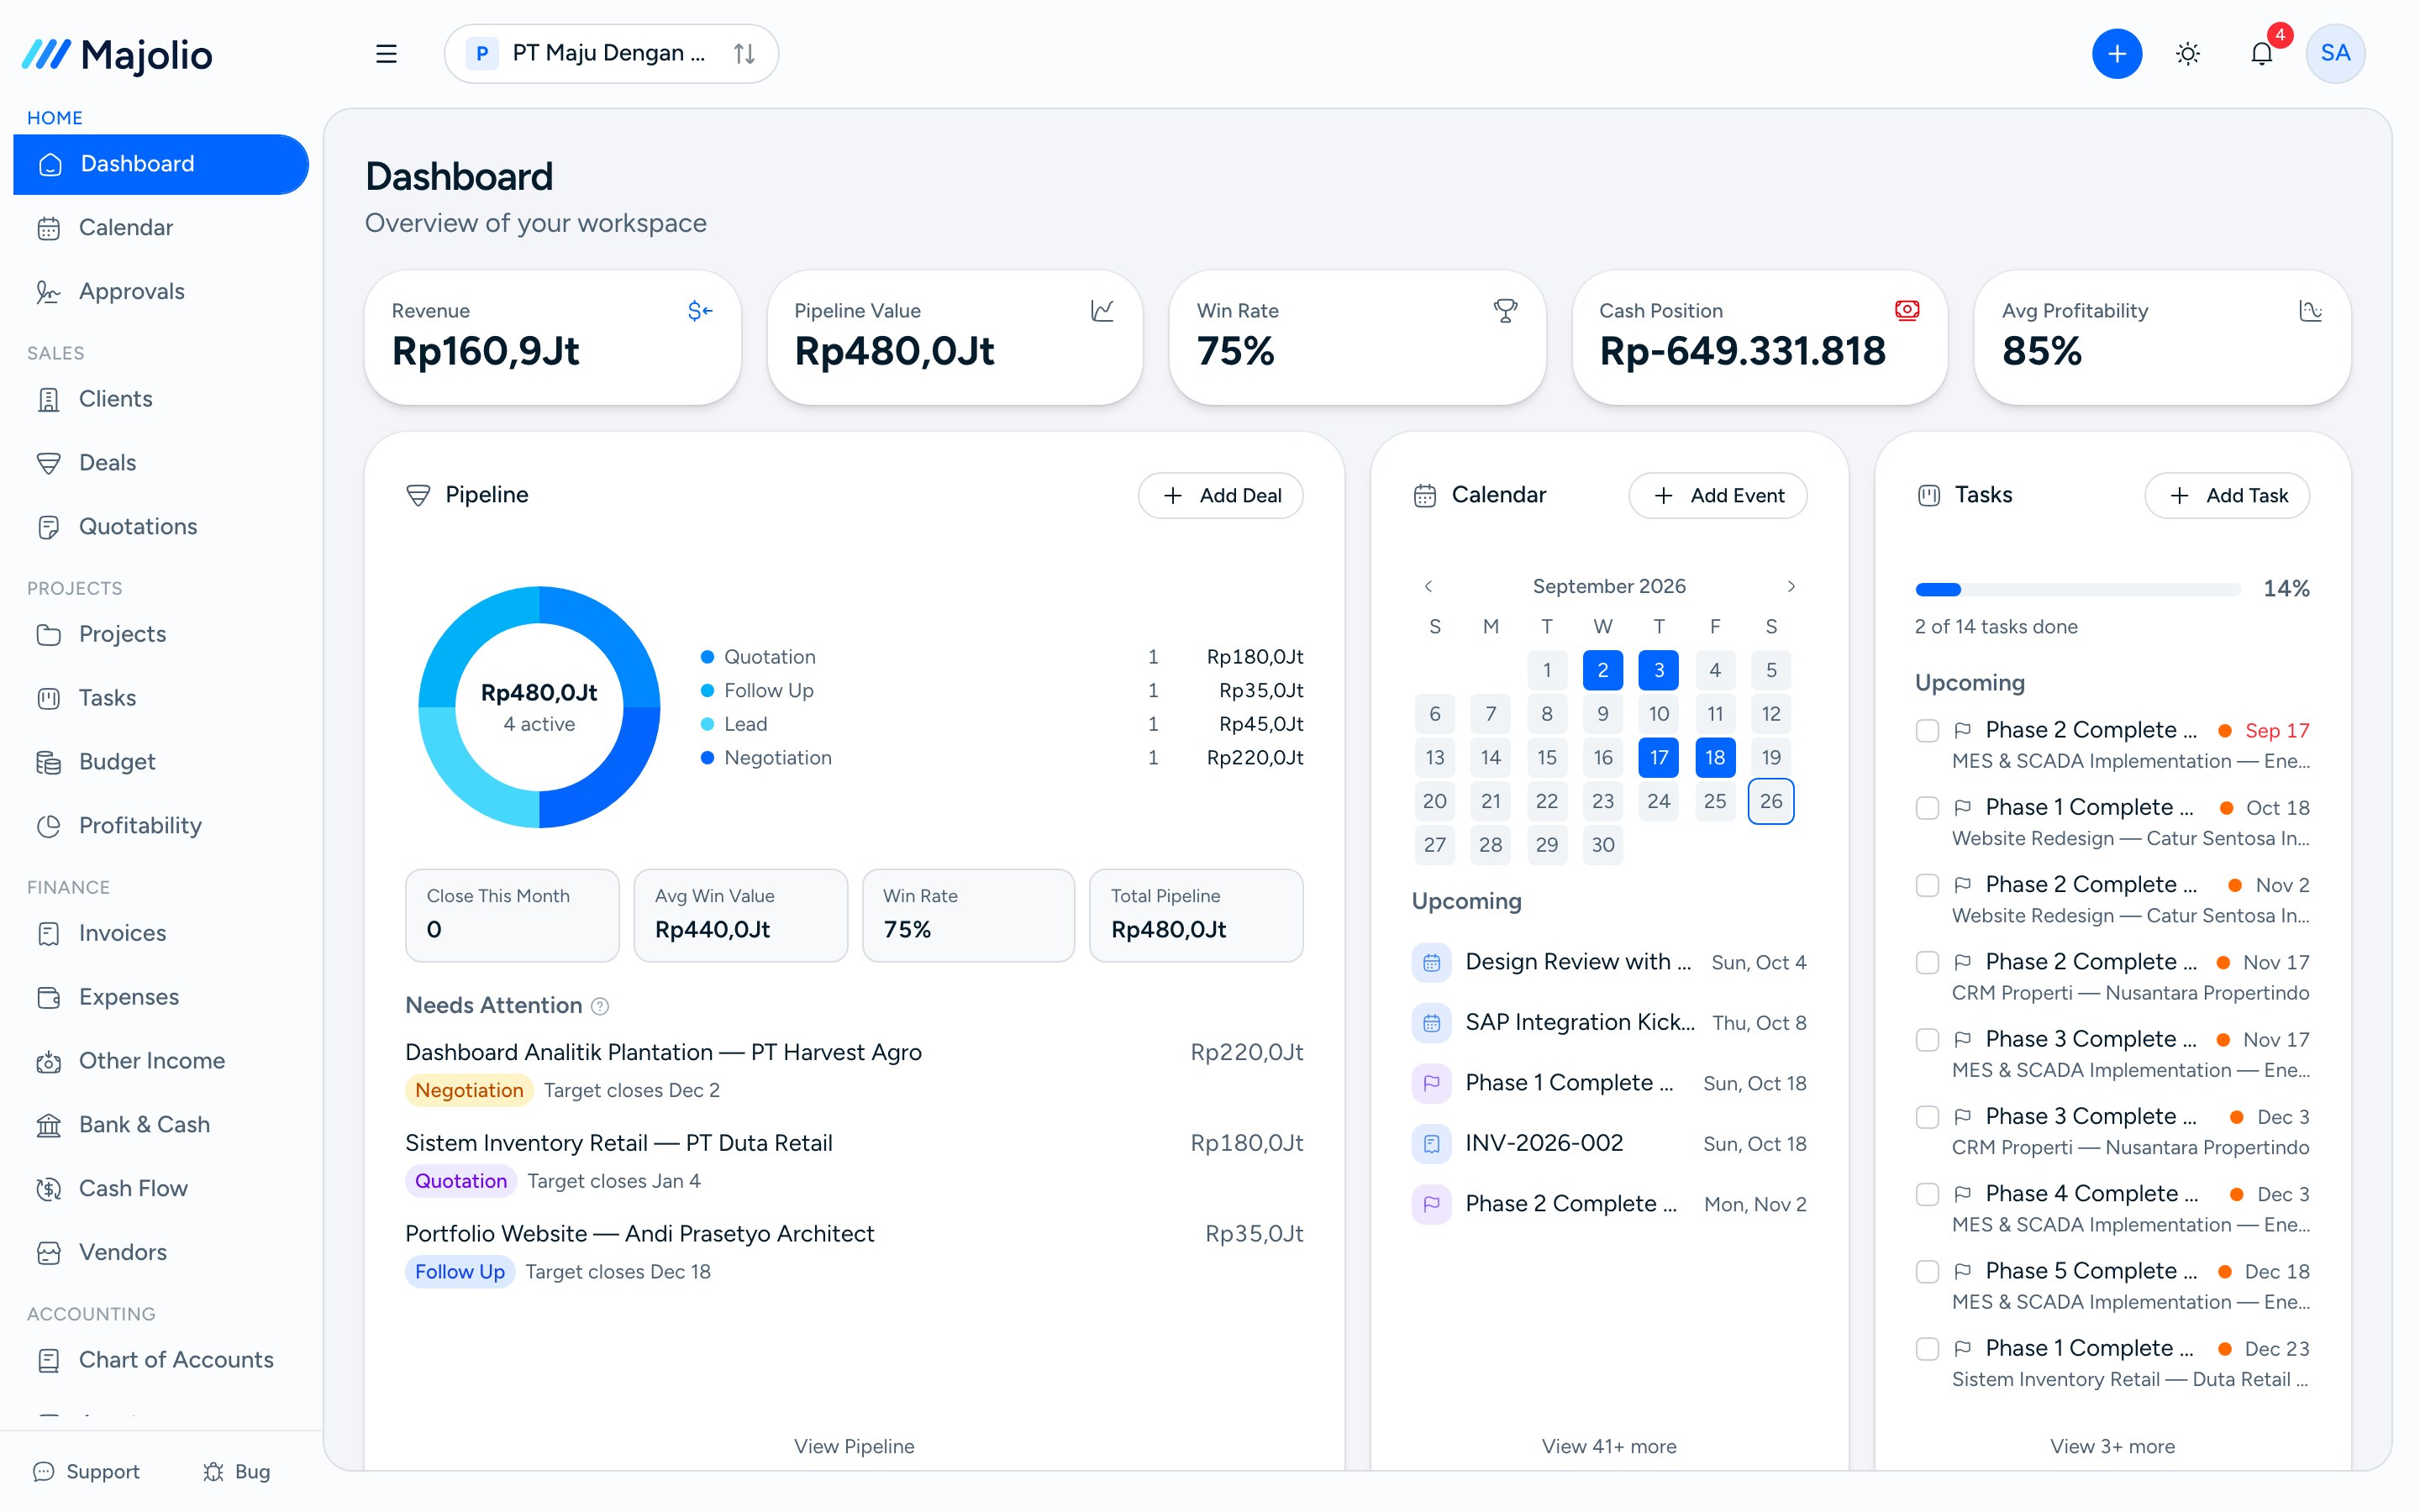Check the Dec 23 Phase 1 Complete task
The height and width of the screenshot is (1512, 2420).
[x=1927, y=1348]
